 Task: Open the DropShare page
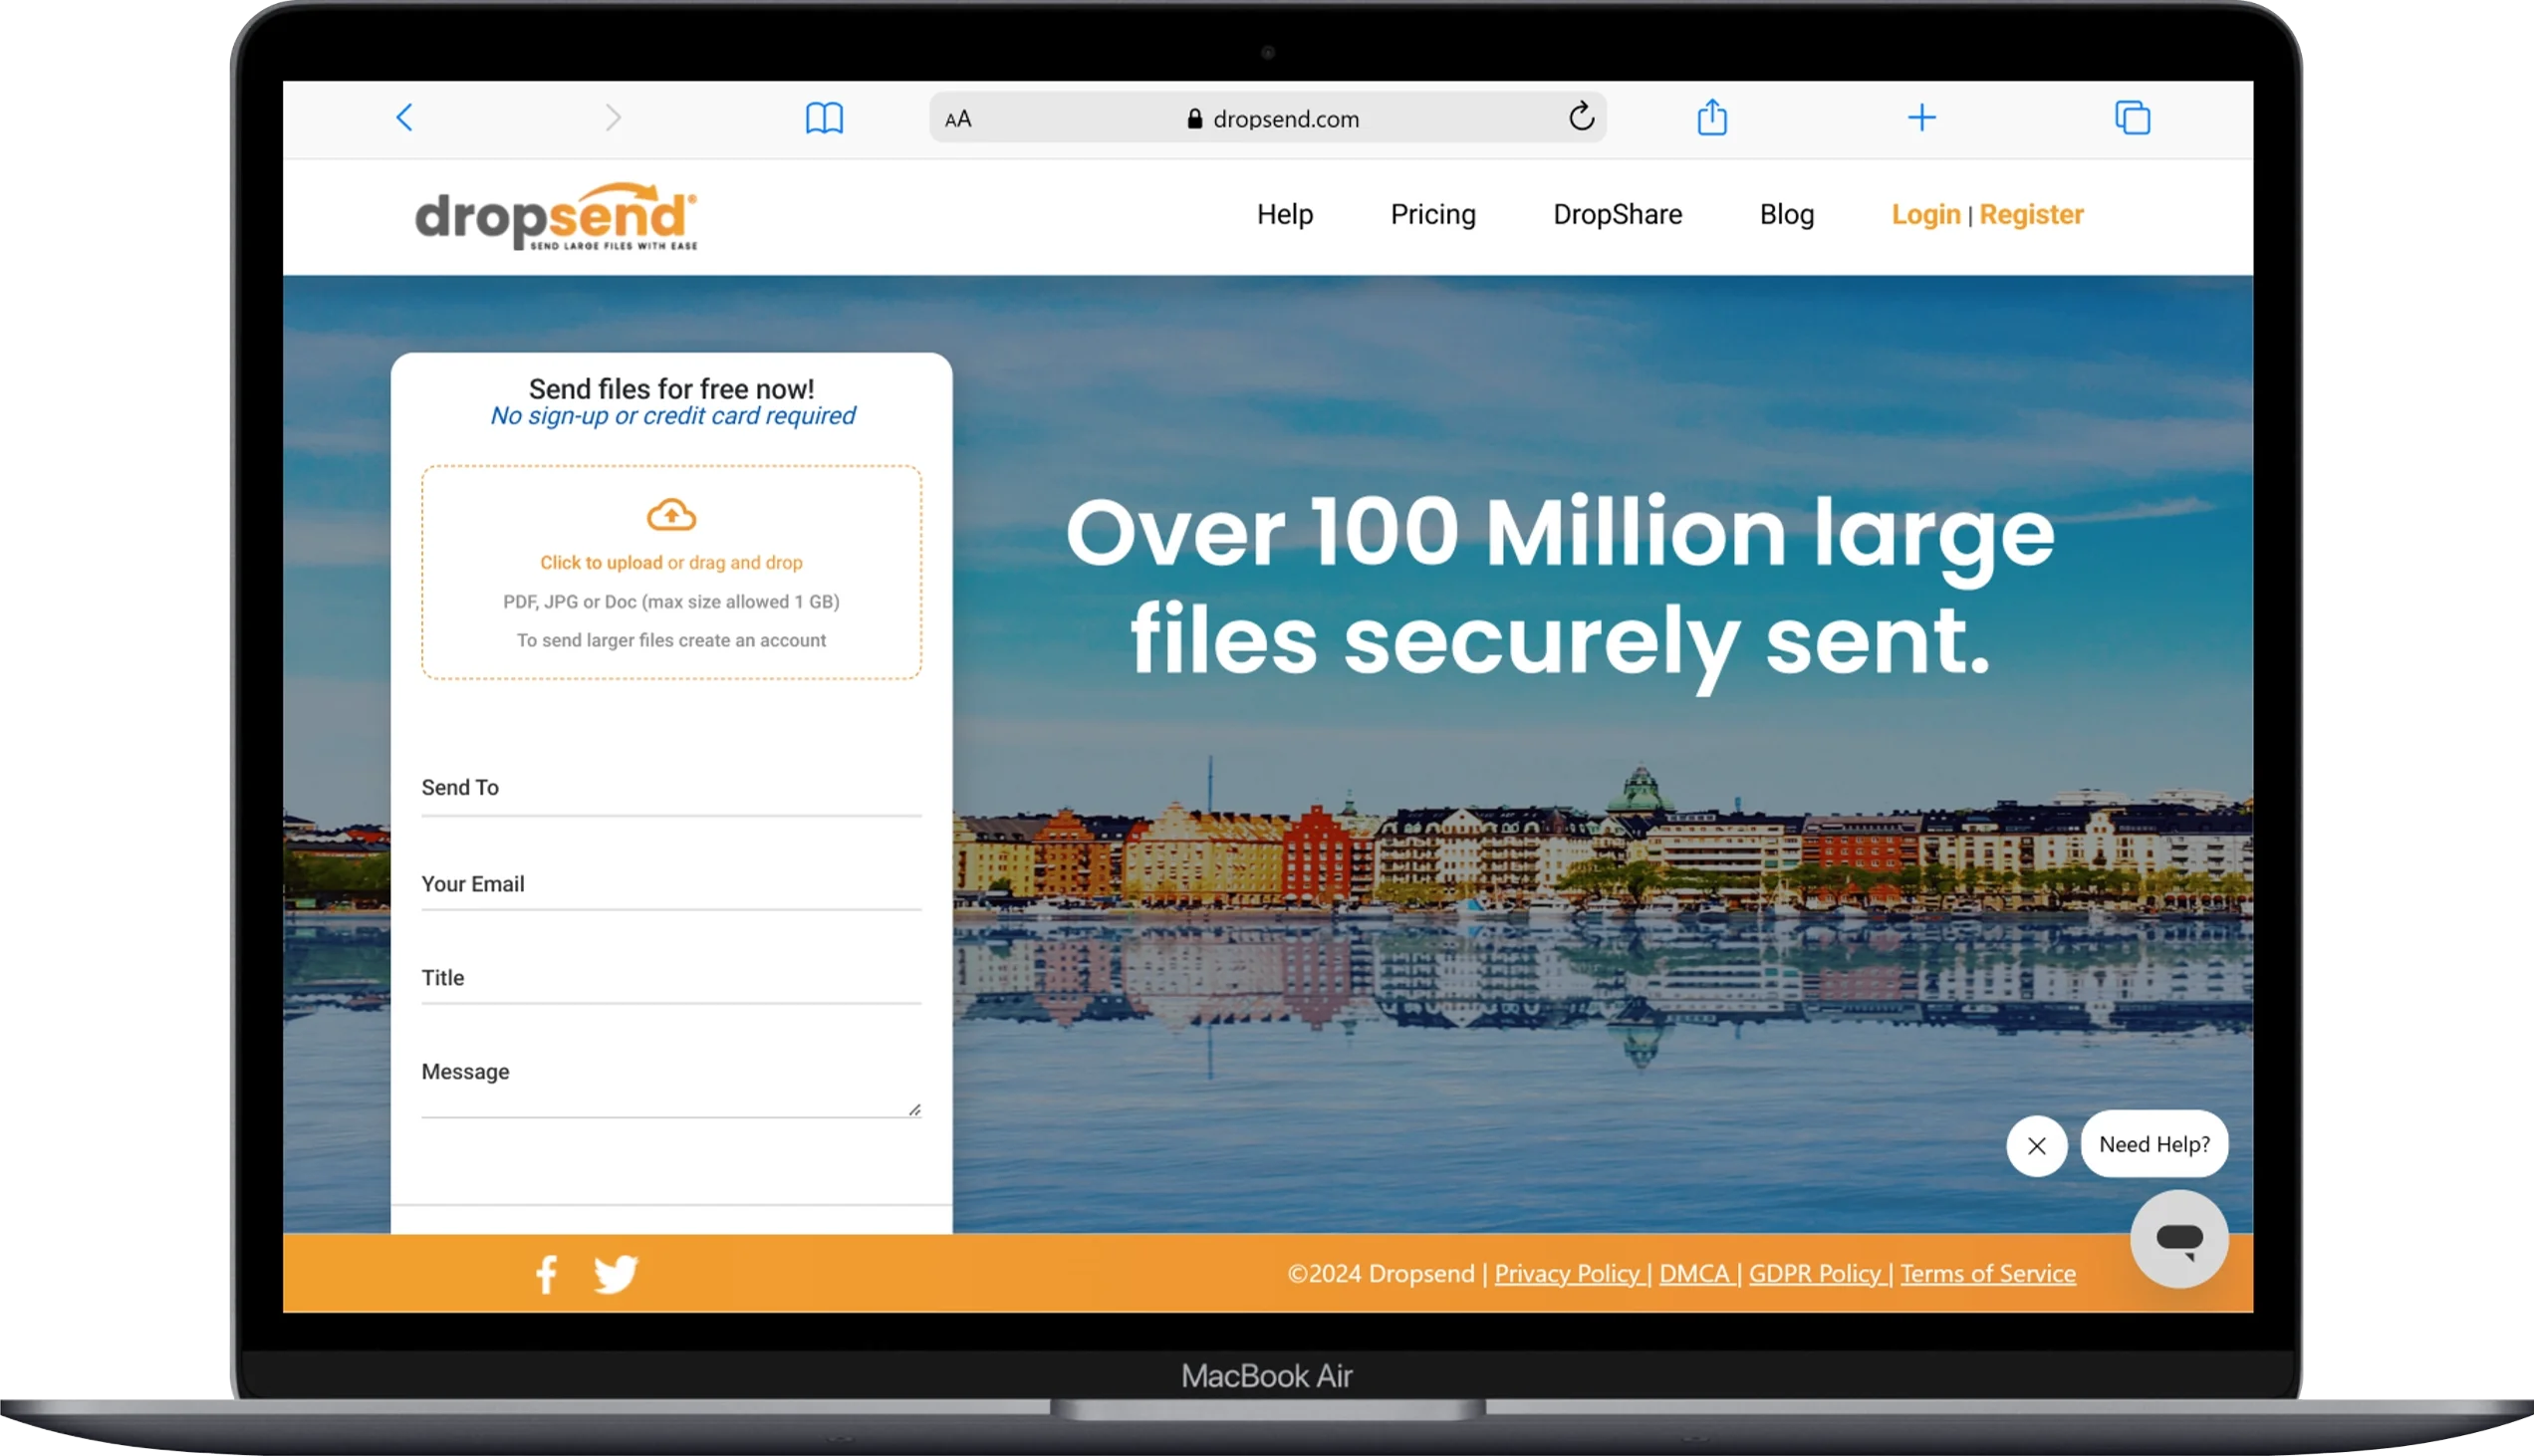(x=1617, y=215)
